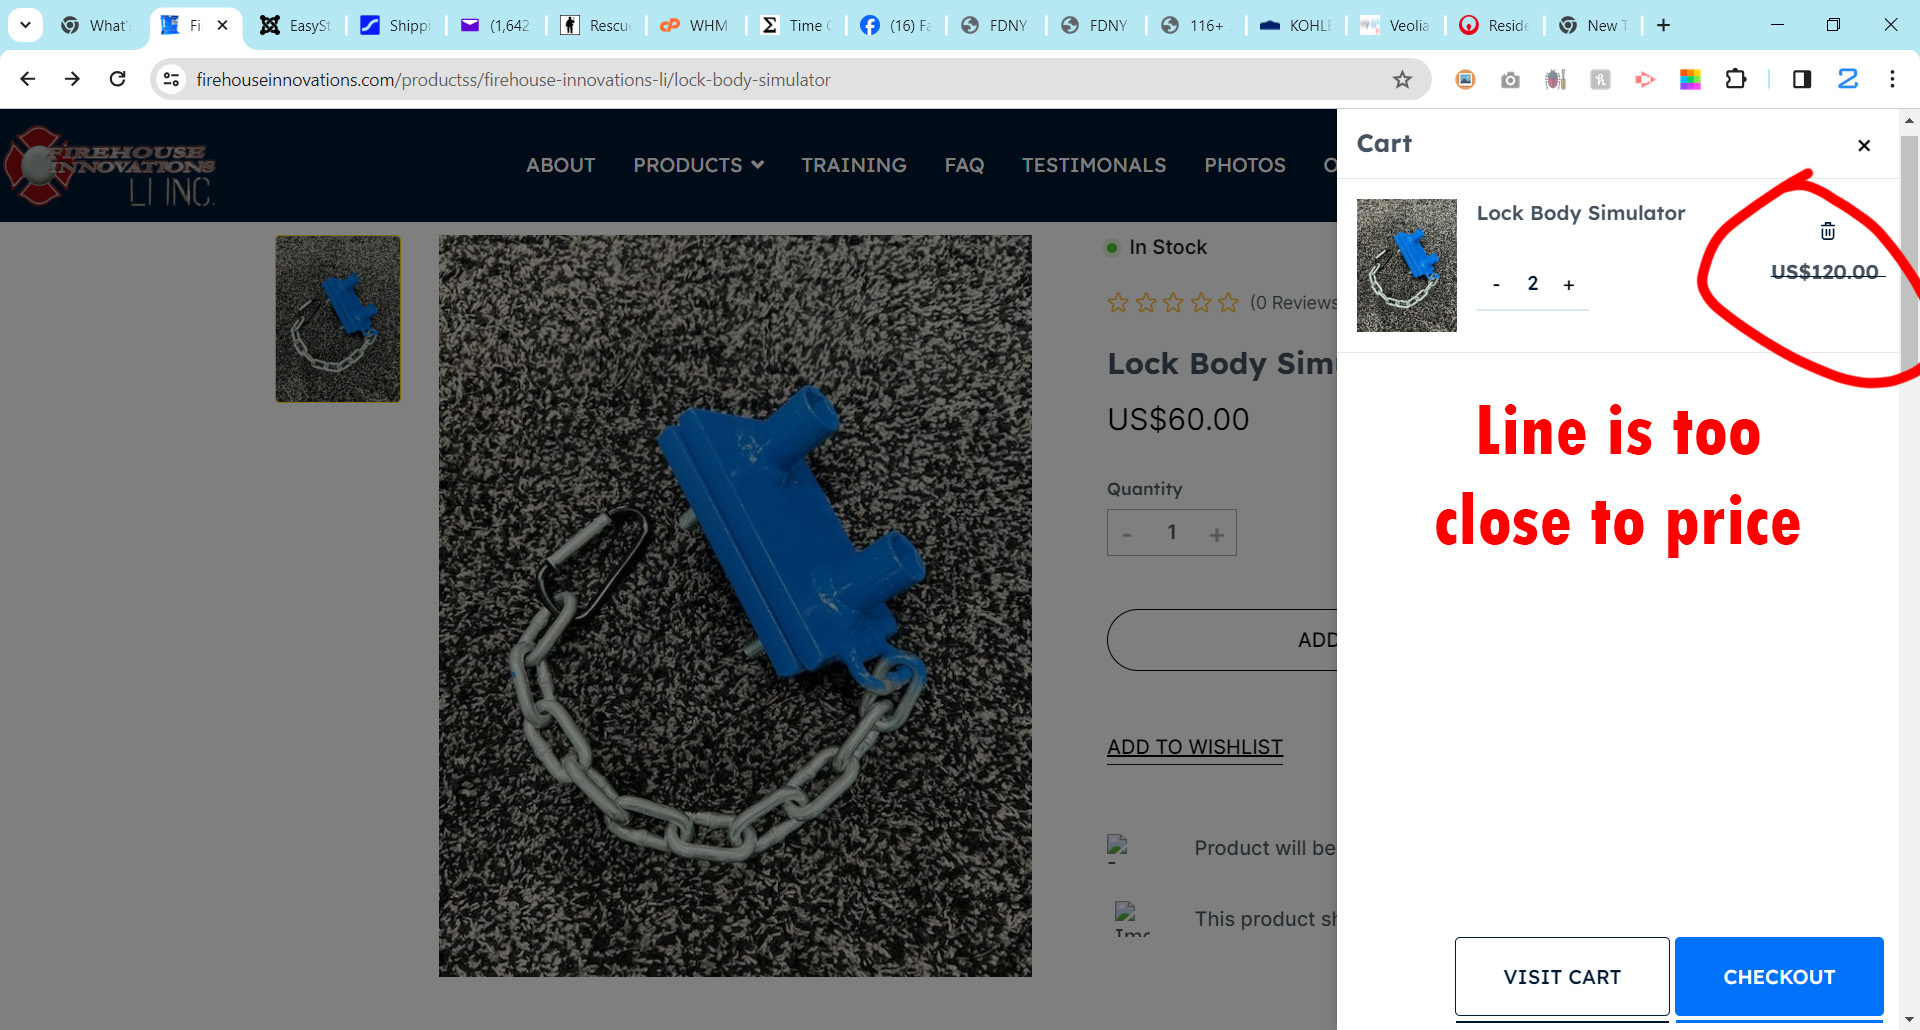The width and height of the screenshot is (1920, 1030).
Task: Delete Lock Body Simulator using trash icon
Action: pos(1827,231)
